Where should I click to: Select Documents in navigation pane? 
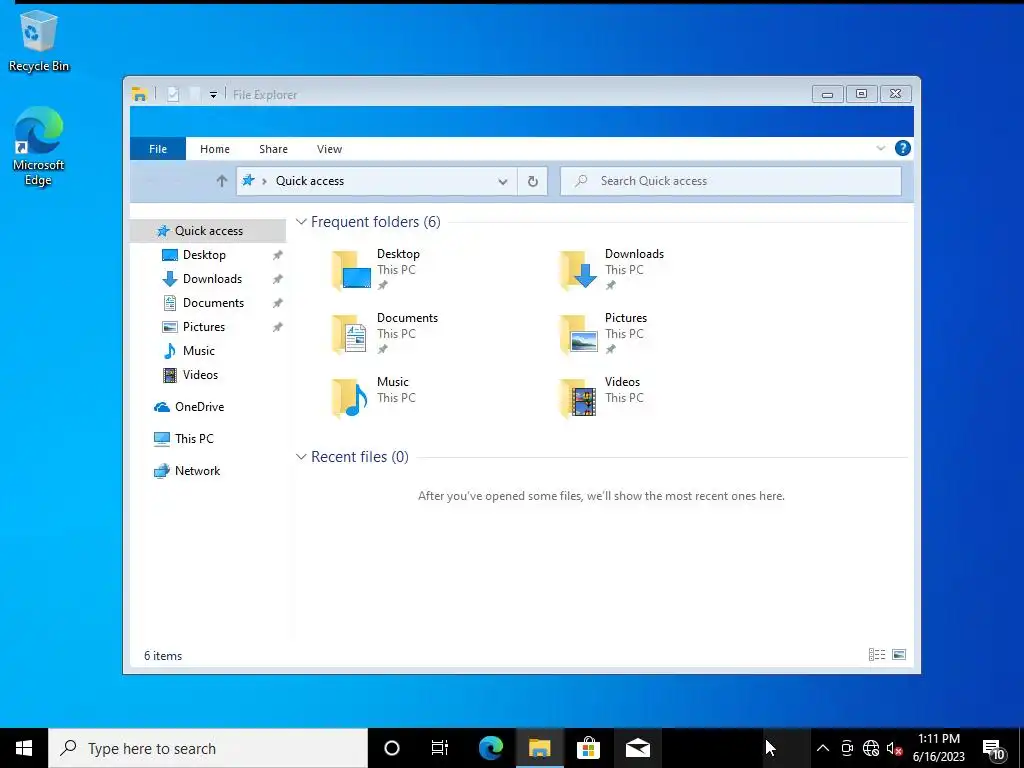pos(213,303)
